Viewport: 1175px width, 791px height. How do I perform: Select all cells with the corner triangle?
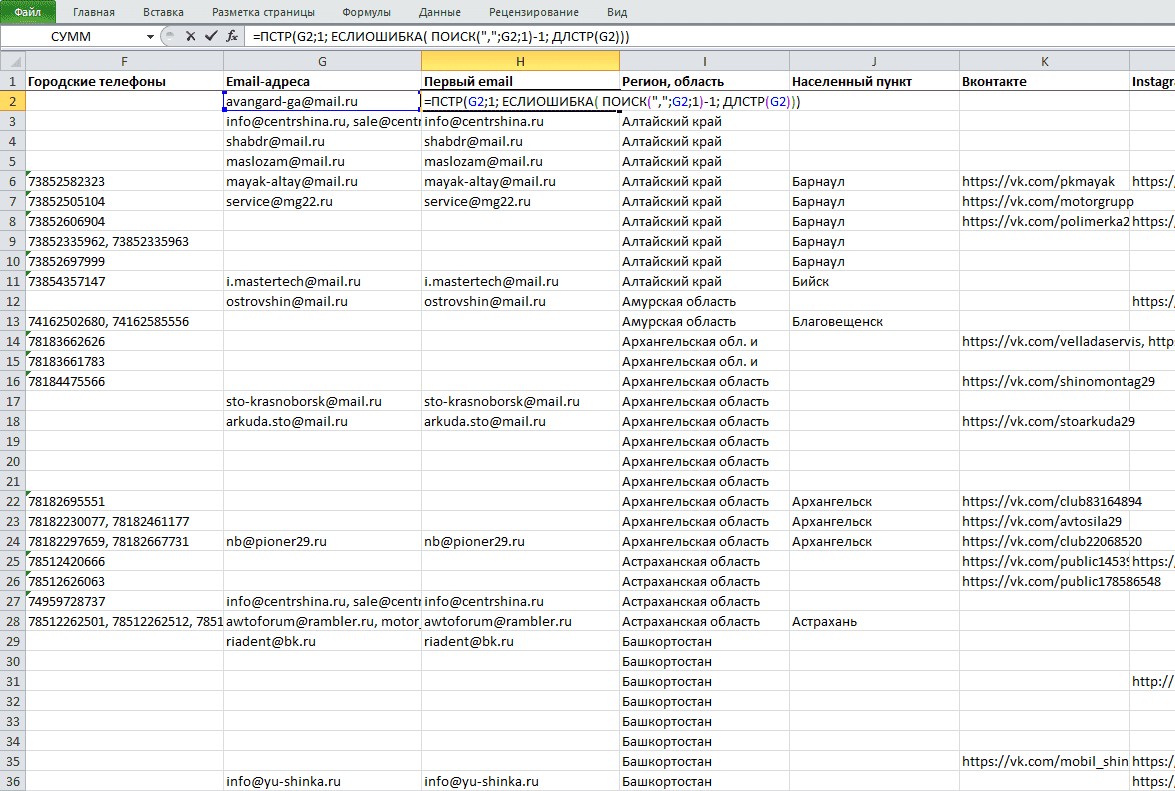click(x=13, y=61)
